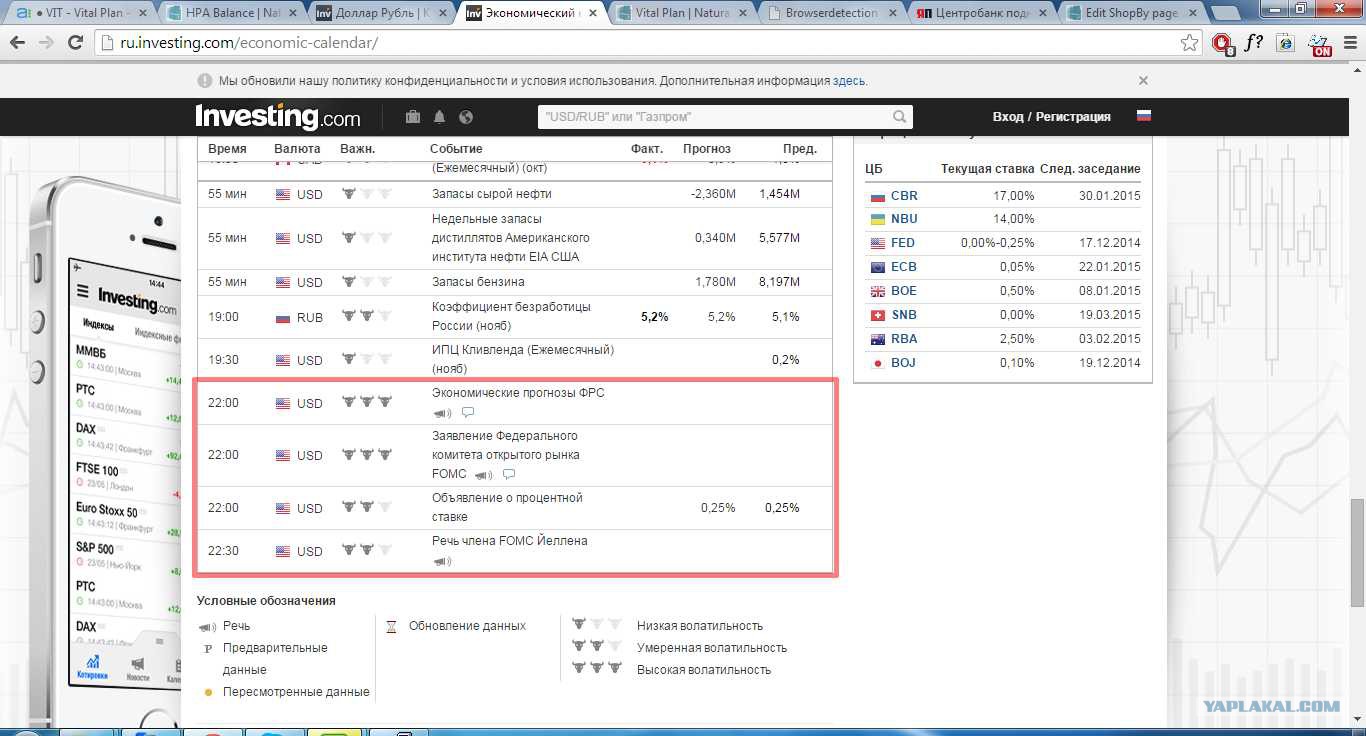The image size is (1366, 736).
Task: Click the Russian flag language selector
Action: point(1144,116)
